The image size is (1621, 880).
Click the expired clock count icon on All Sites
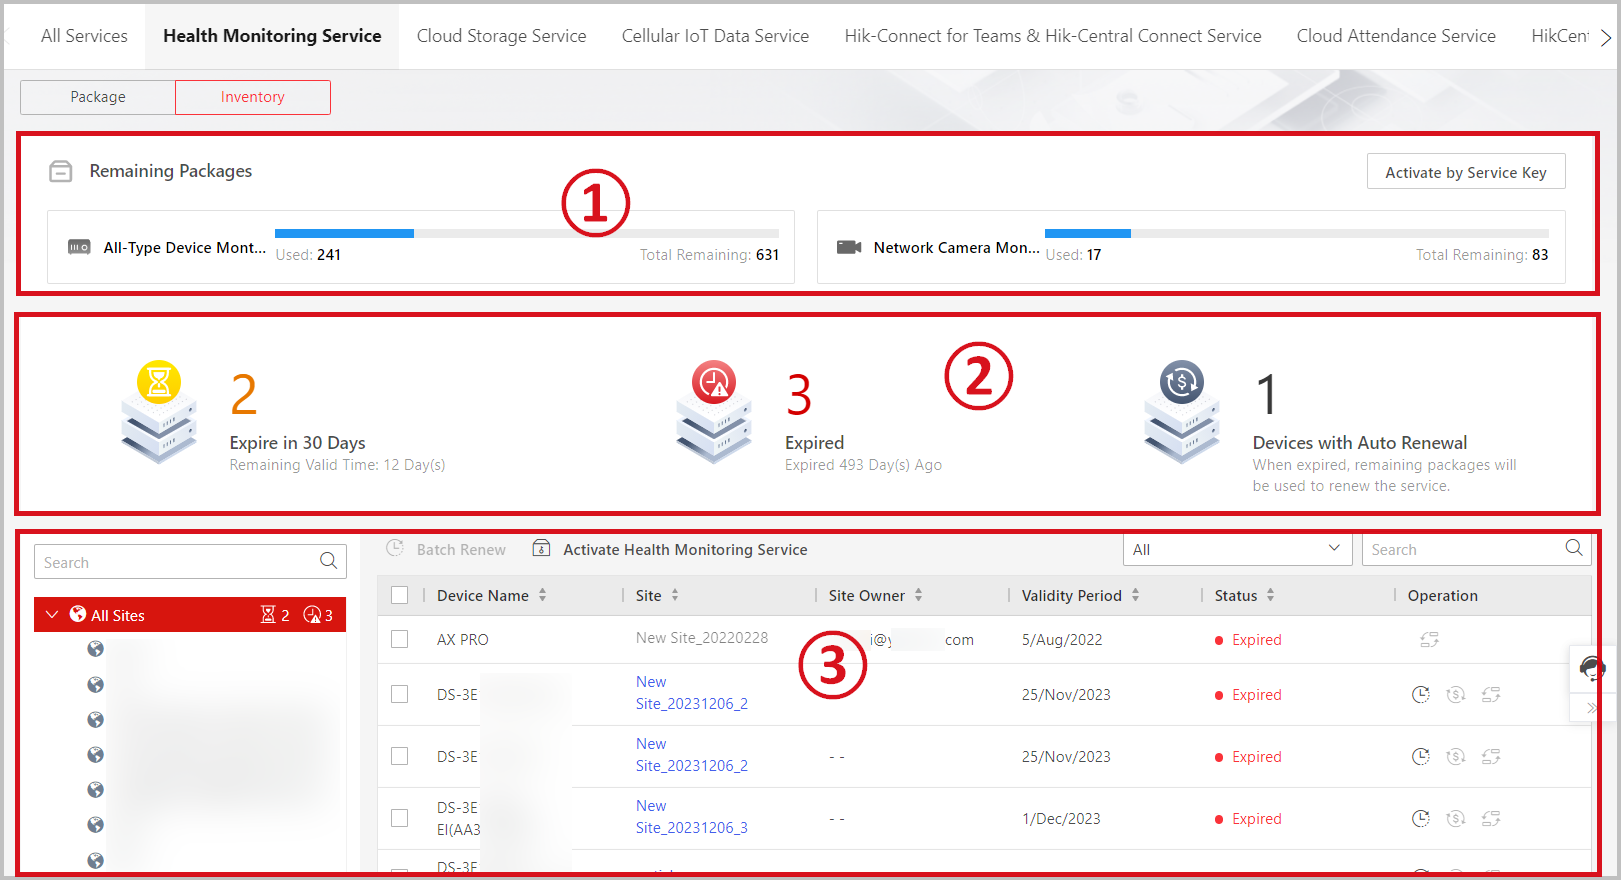coord(312,615)
